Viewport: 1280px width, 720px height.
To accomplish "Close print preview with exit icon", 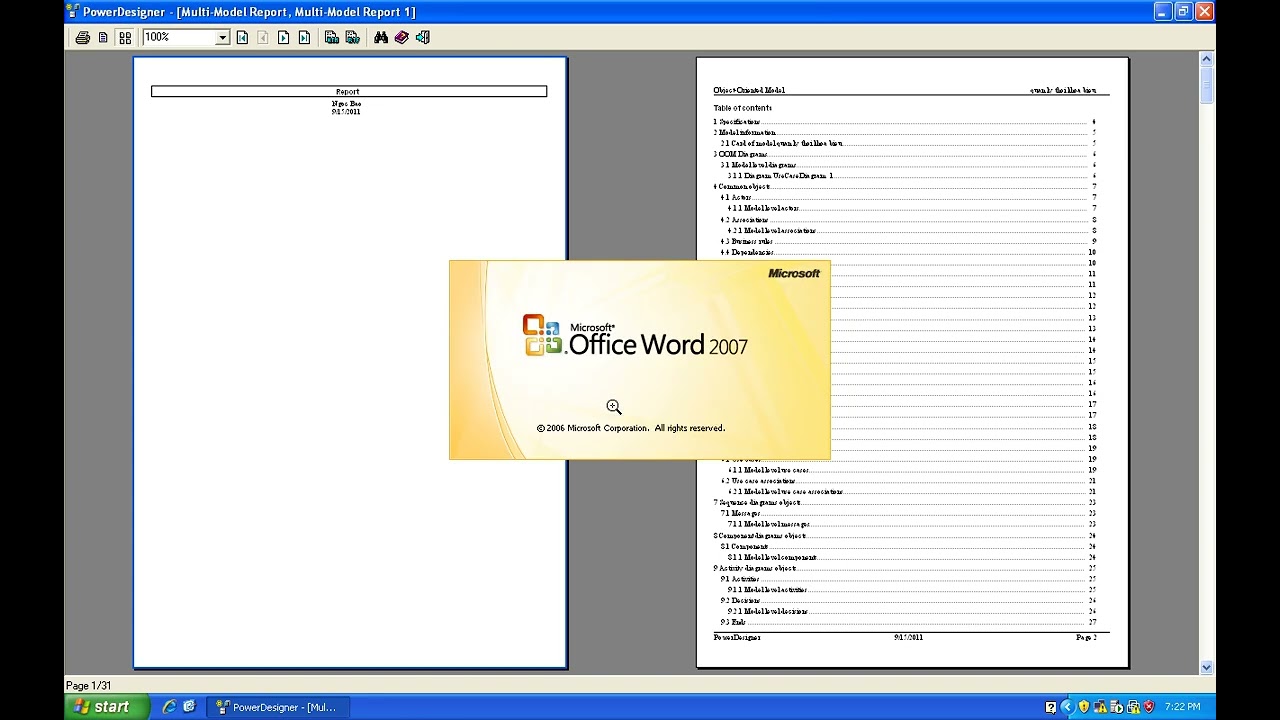I will click(423, 38).
